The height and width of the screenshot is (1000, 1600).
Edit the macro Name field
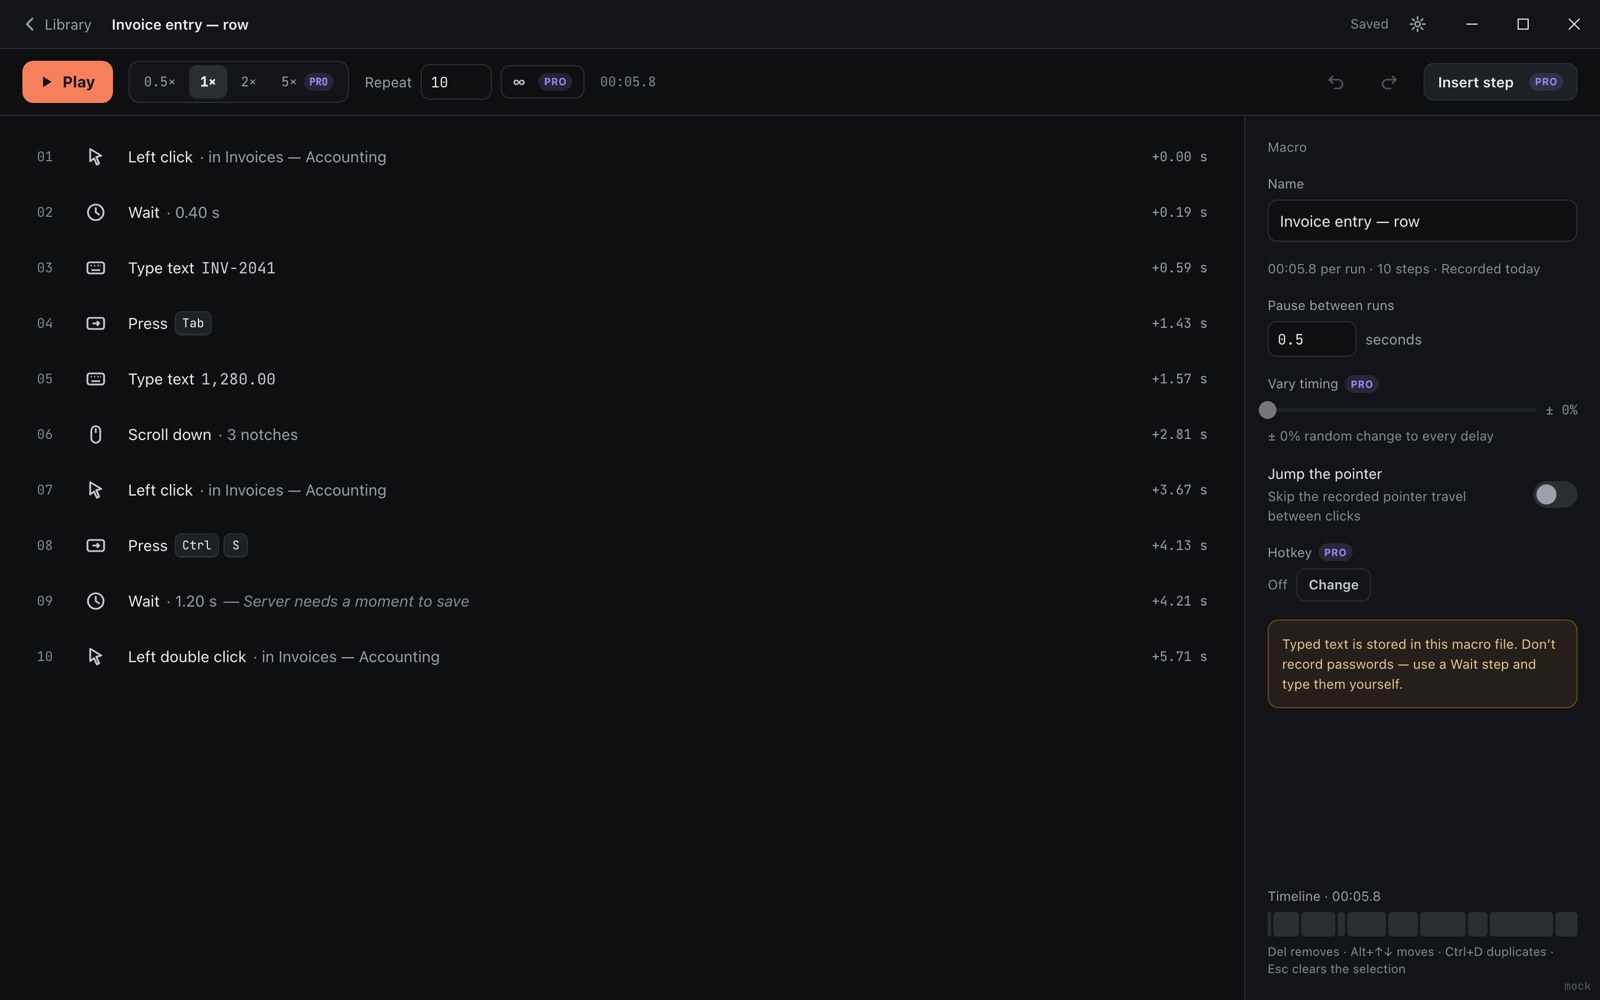click(1422, 221)
